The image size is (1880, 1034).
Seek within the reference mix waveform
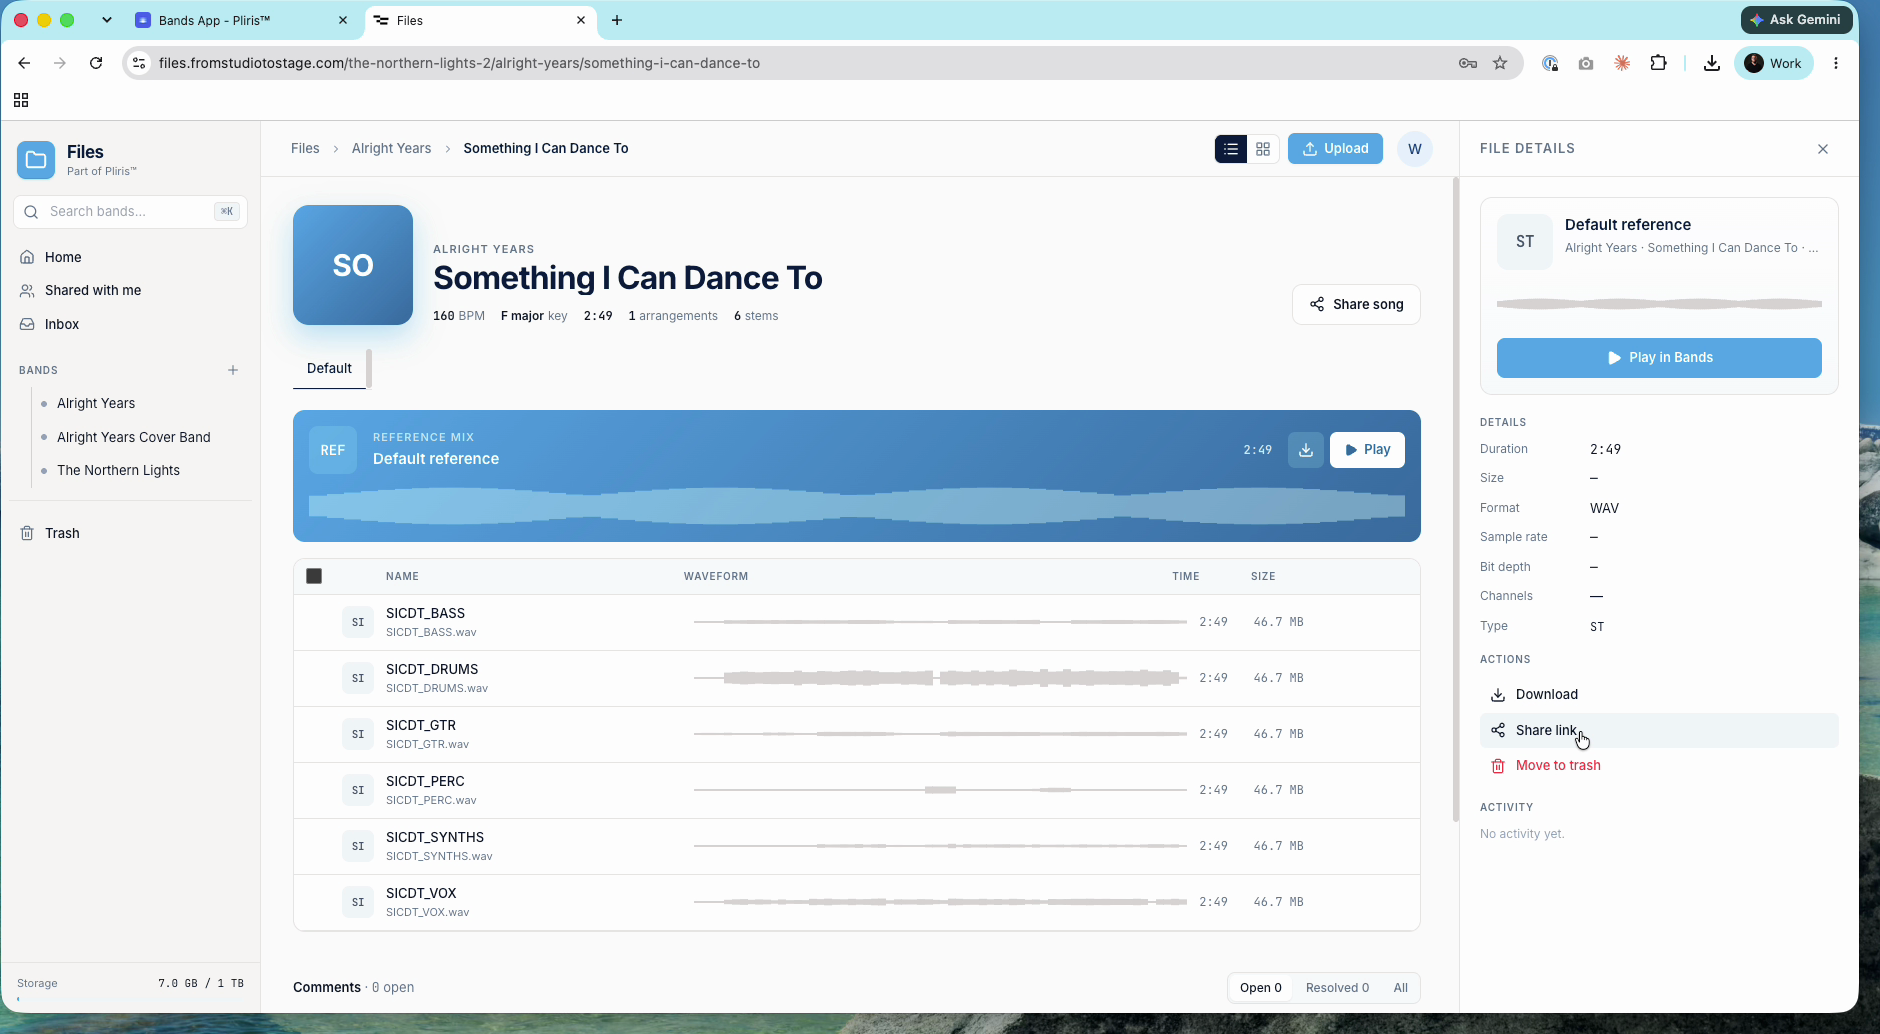click(857, 506)
